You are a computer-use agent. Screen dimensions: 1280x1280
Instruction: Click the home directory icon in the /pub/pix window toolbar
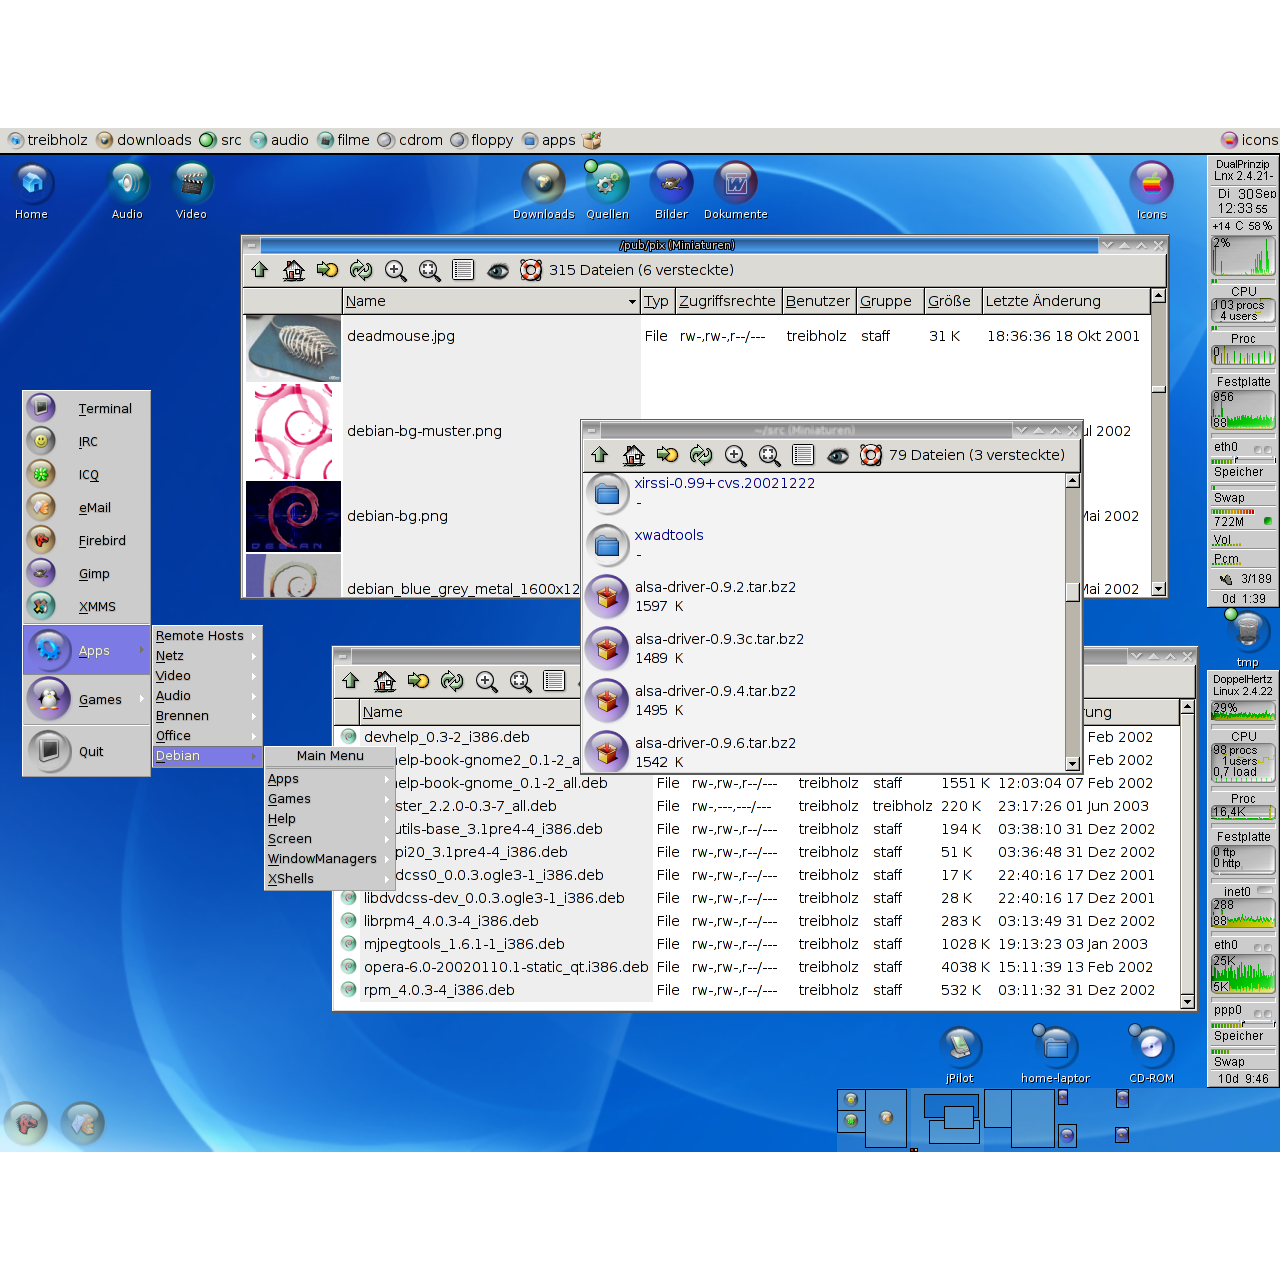(x=294, y=270)
